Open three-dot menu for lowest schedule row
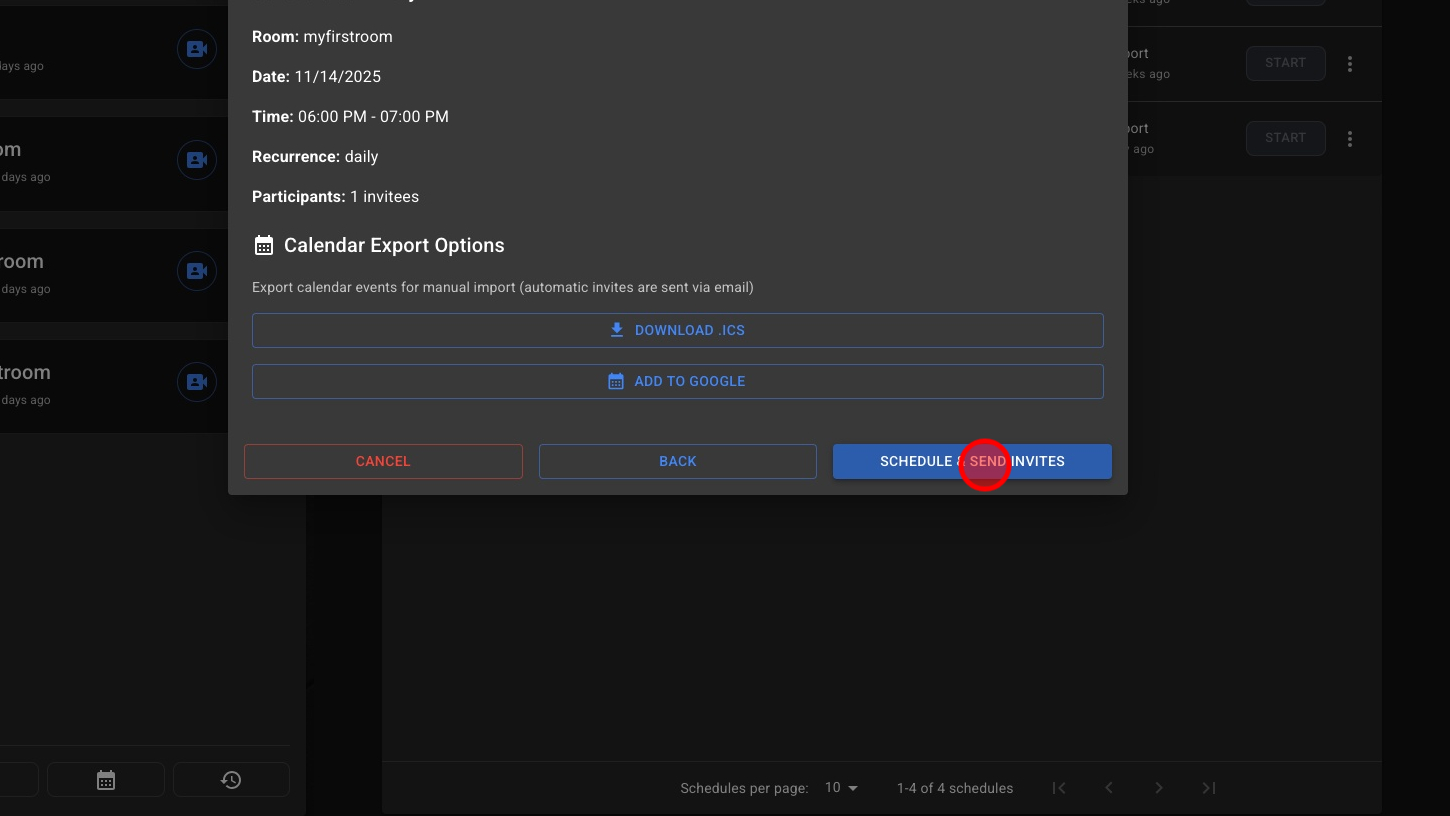1450x816 pixels. pos(1350,139)
